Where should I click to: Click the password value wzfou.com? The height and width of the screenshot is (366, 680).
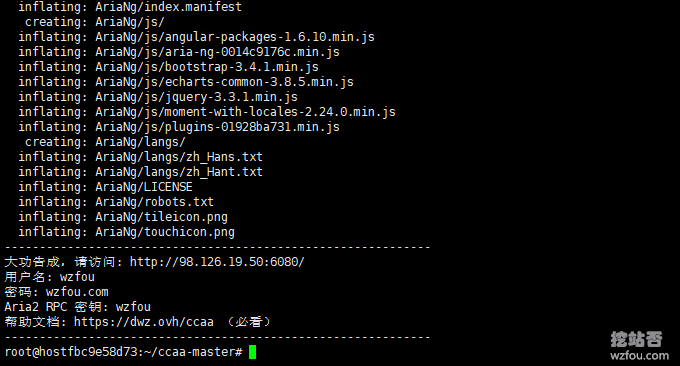(77, 291)
